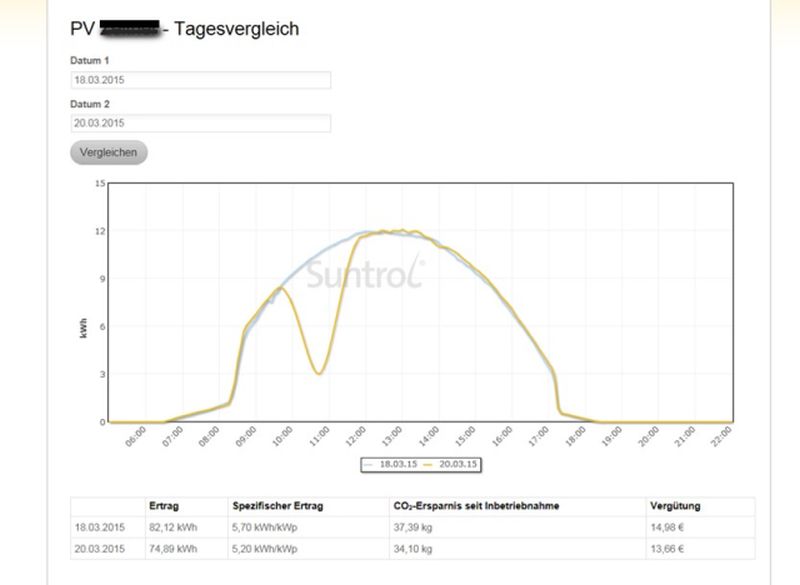Click the 13,66 € Vergütung cell
Viewport: 800px width, 585px height.
666,549
